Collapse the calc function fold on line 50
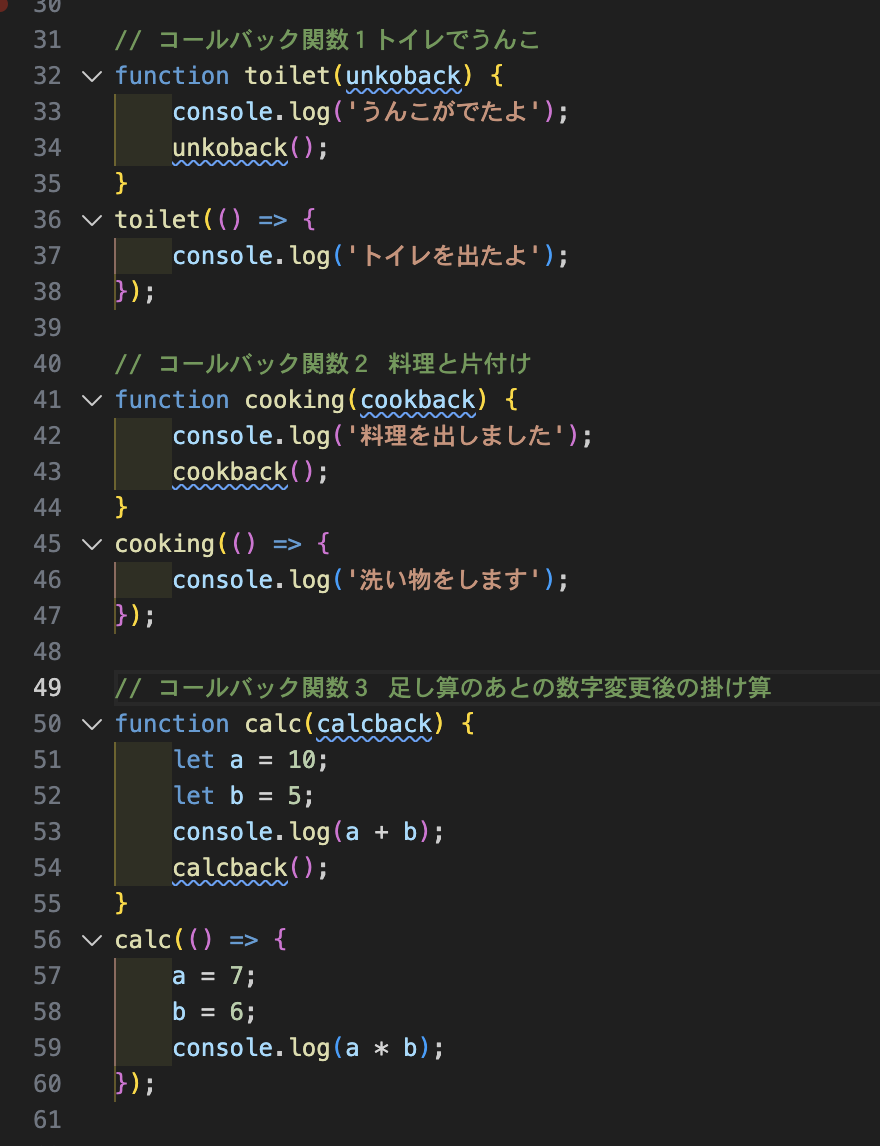 [92, 724]
